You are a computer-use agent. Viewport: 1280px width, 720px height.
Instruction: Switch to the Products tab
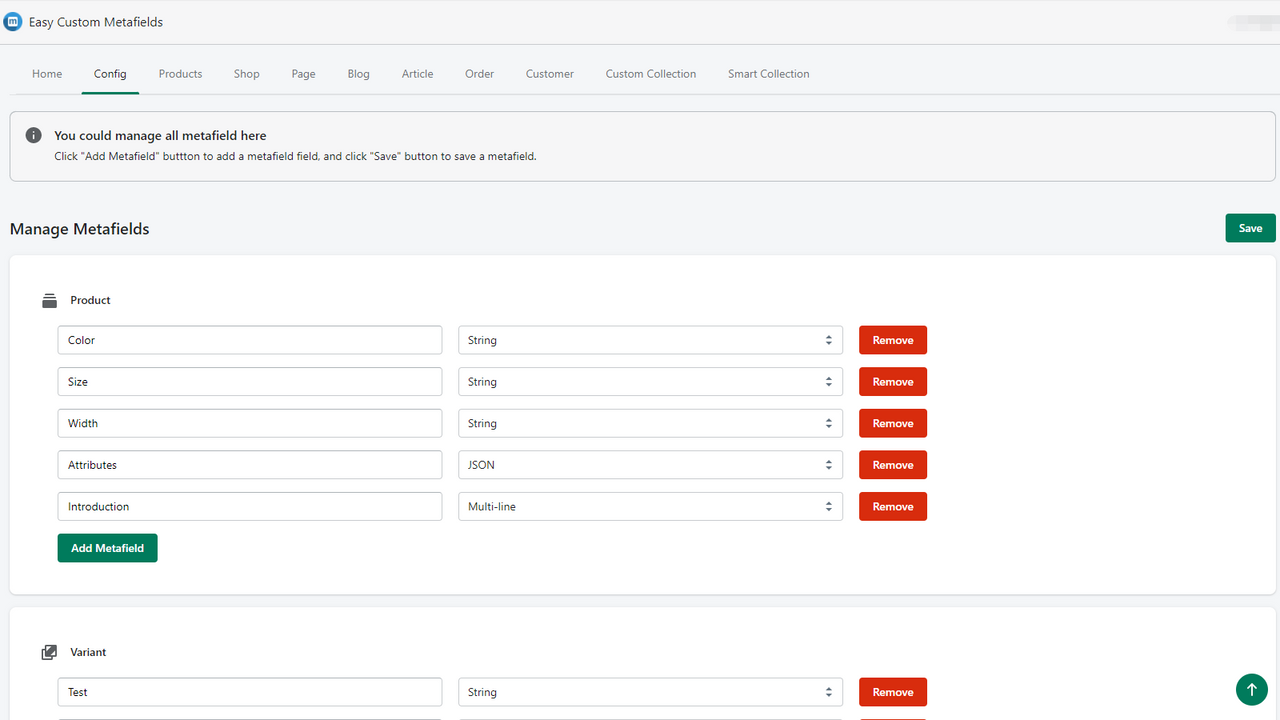[x=180, y=74]
